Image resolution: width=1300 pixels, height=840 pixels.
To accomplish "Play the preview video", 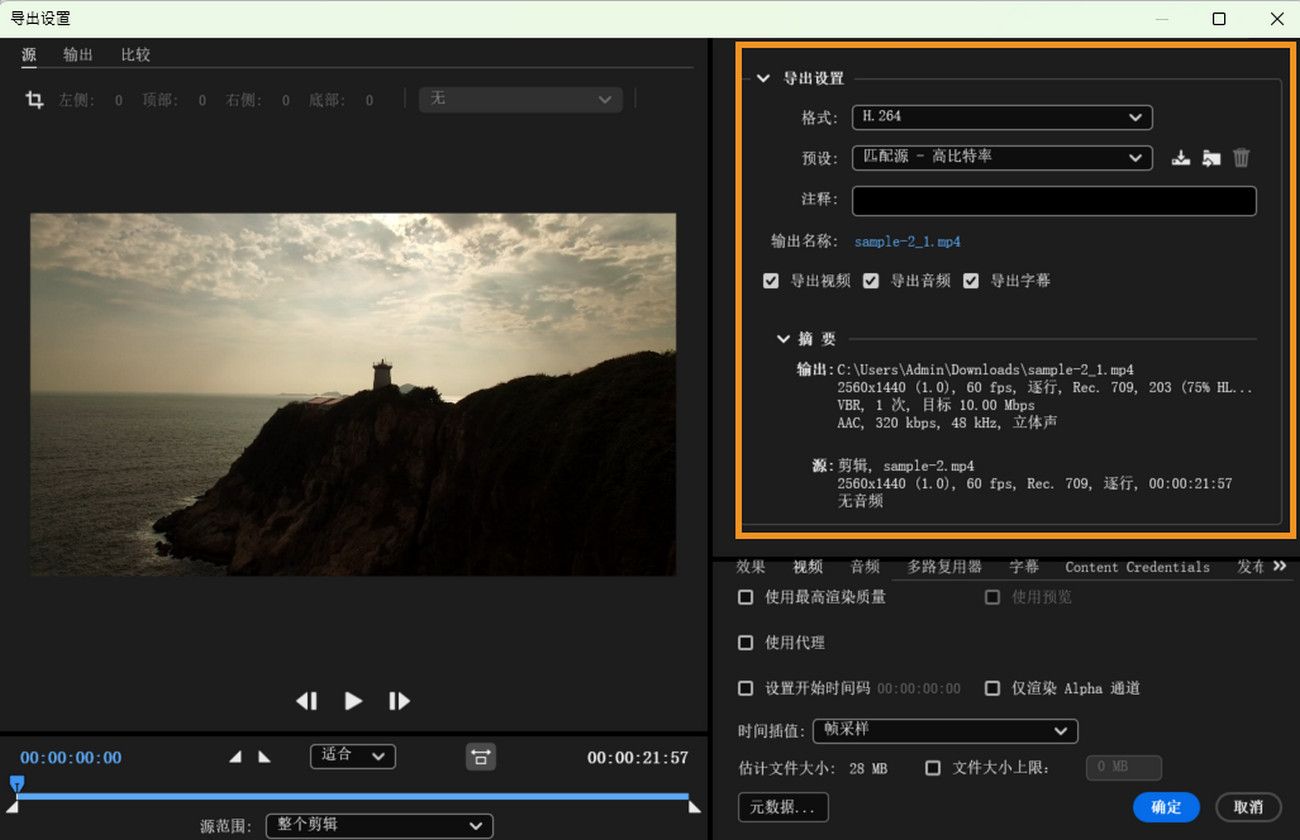I will (353, 701).
